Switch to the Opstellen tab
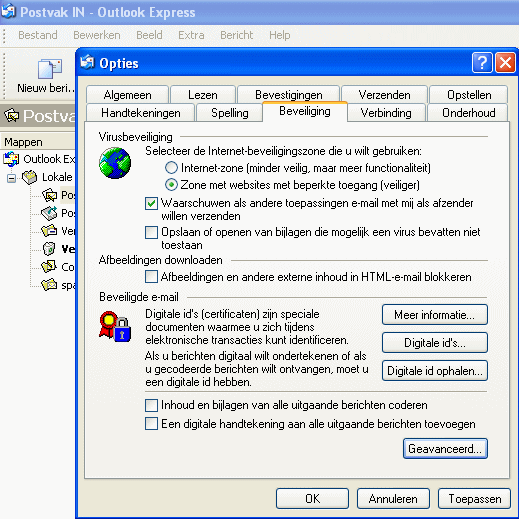The width and height of the screenshot is (519, 519). (x=469, y=95)
